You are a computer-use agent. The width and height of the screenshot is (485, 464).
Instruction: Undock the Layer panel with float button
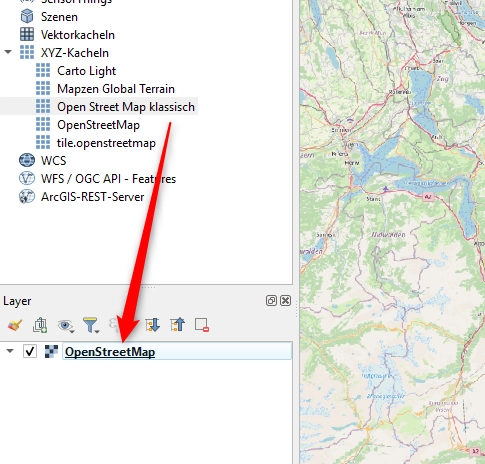[x=271, y=301]
